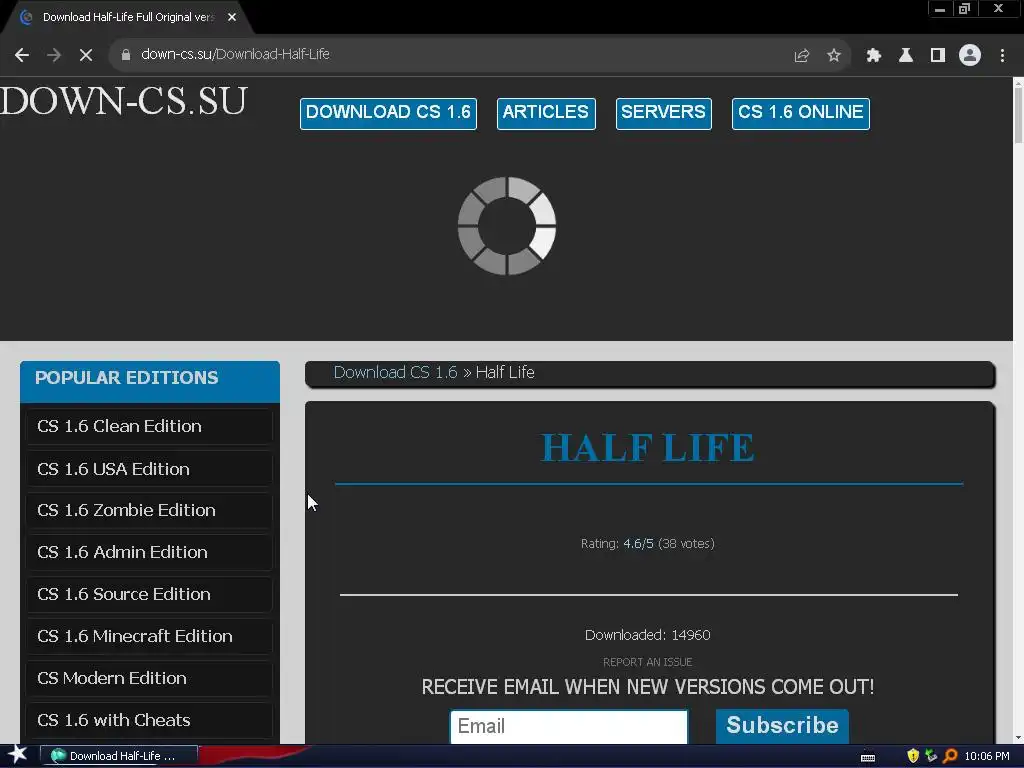Select the Download Half-Life browser tab
This screenshot has width=1024, height=768.
[127, 18]
